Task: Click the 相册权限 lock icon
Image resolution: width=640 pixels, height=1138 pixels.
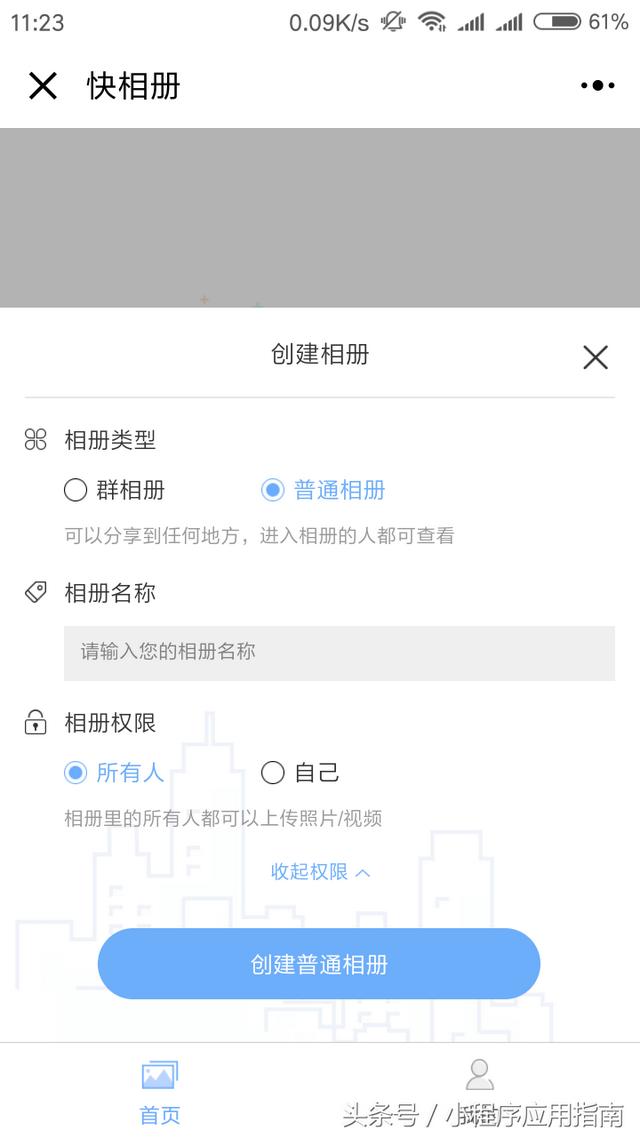Action: pos(36,722)
